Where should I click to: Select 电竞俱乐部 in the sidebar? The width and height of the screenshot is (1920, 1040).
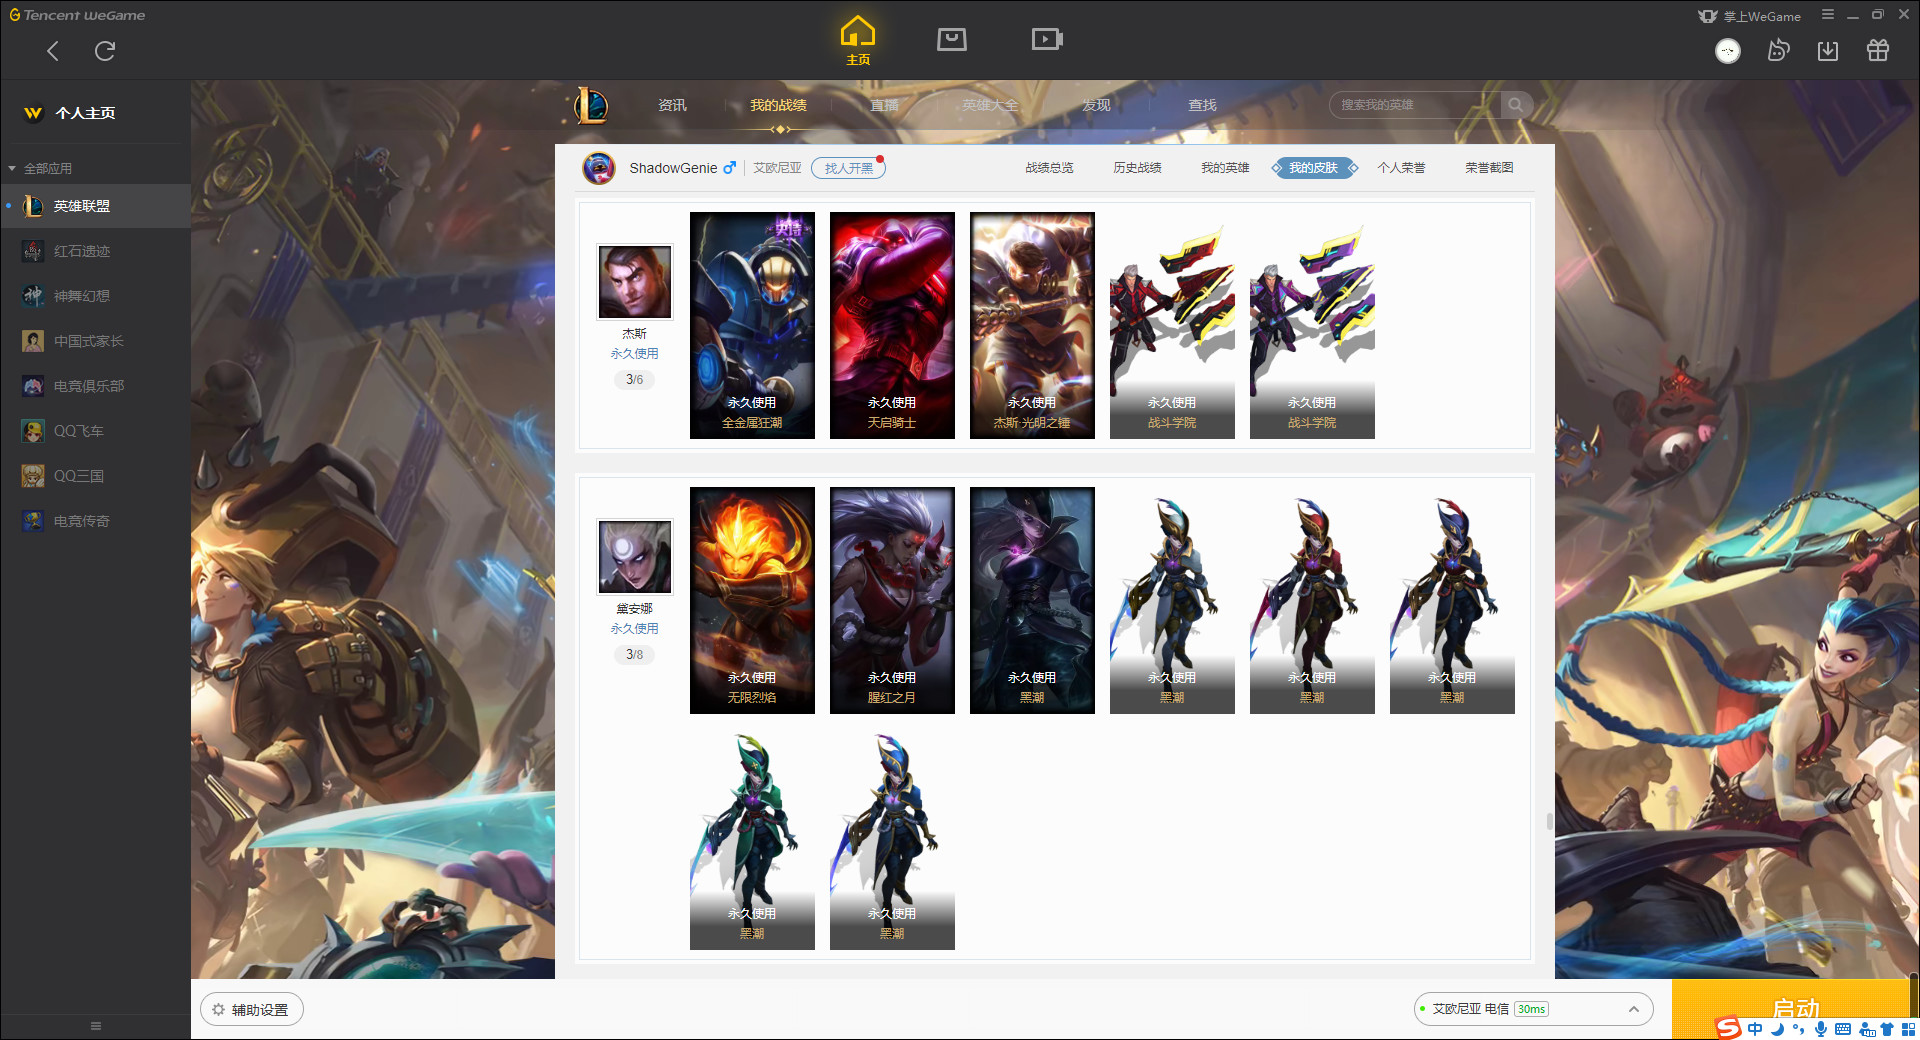(x=95, y=386)
